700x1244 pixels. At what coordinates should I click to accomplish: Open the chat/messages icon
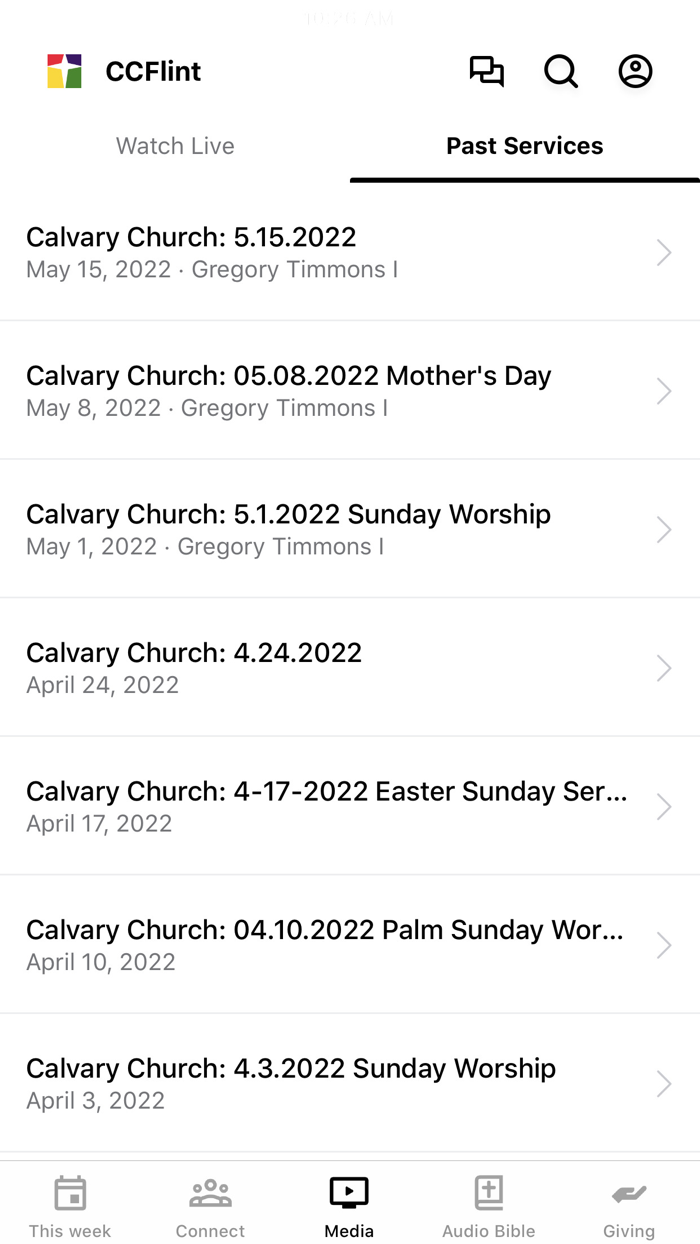point(487,71)
